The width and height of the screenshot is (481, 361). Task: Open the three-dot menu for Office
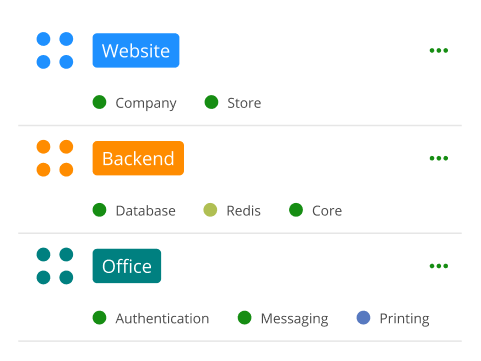(x=439, y=266)
